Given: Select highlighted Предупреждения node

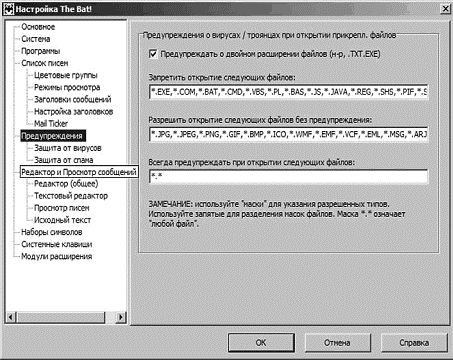Looking at the screenshot, I should tap(52, 136).
